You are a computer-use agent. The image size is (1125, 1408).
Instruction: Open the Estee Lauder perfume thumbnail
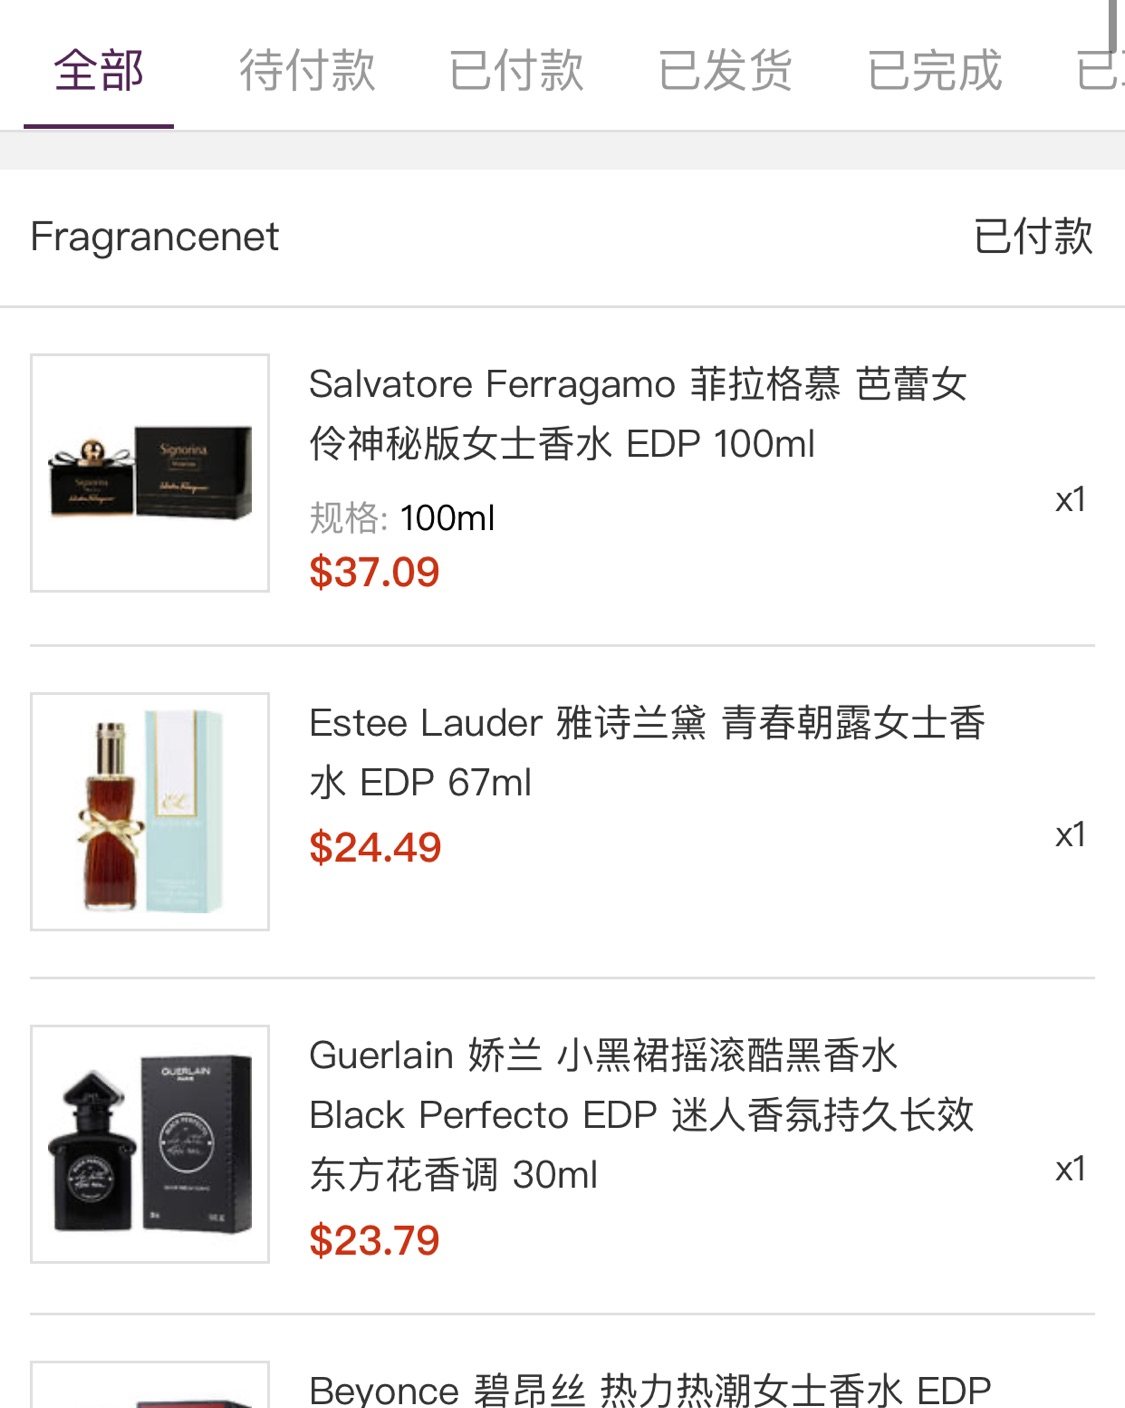(150, 811)
